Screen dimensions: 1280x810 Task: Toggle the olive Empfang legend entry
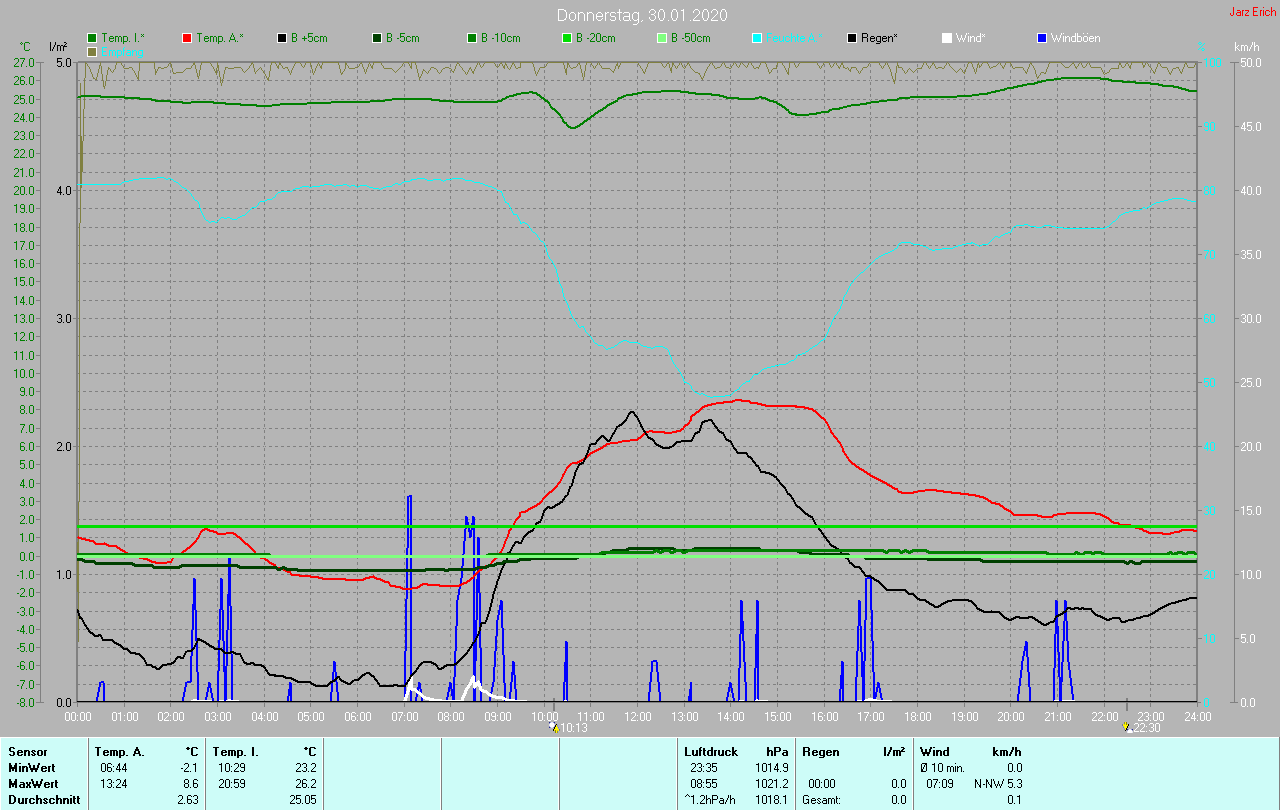click(92, 51)
